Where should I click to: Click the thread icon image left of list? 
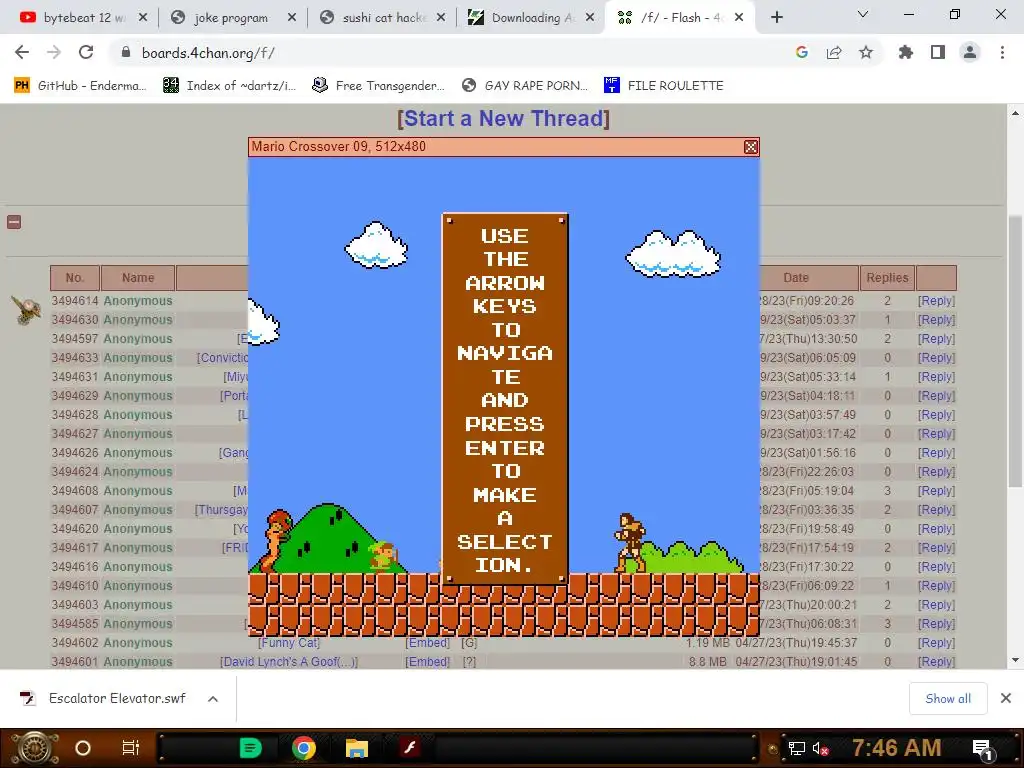pyautogui.click(x=27, y=309)
